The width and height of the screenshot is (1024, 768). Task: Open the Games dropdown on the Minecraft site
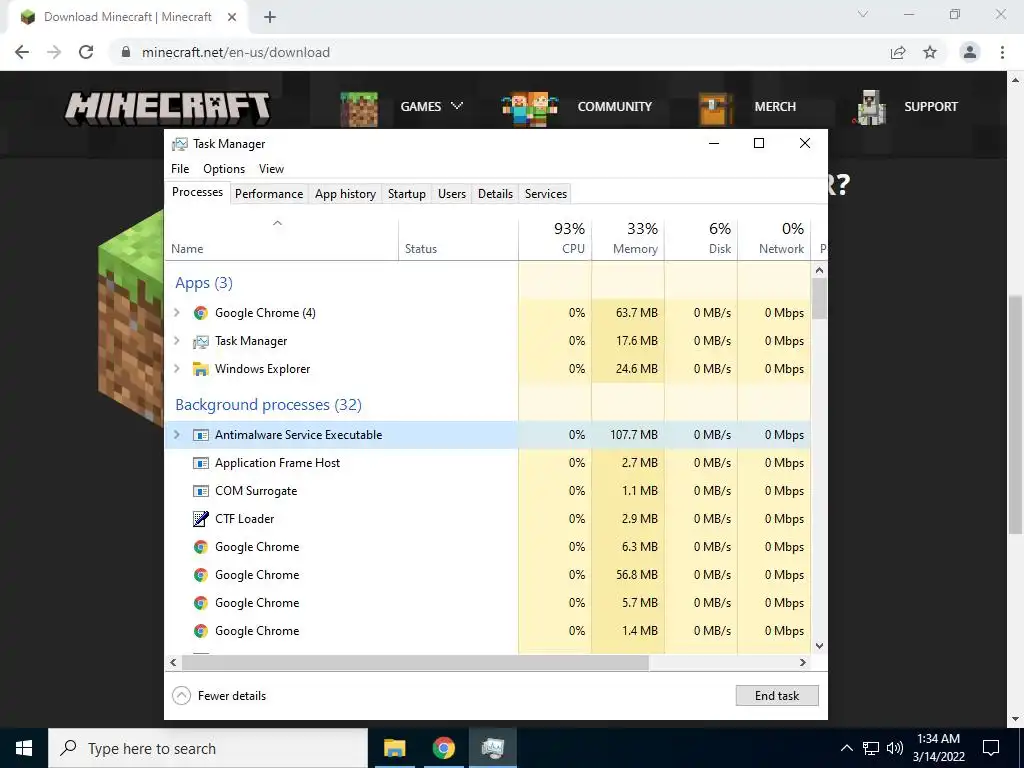click(x=432, y=106)
